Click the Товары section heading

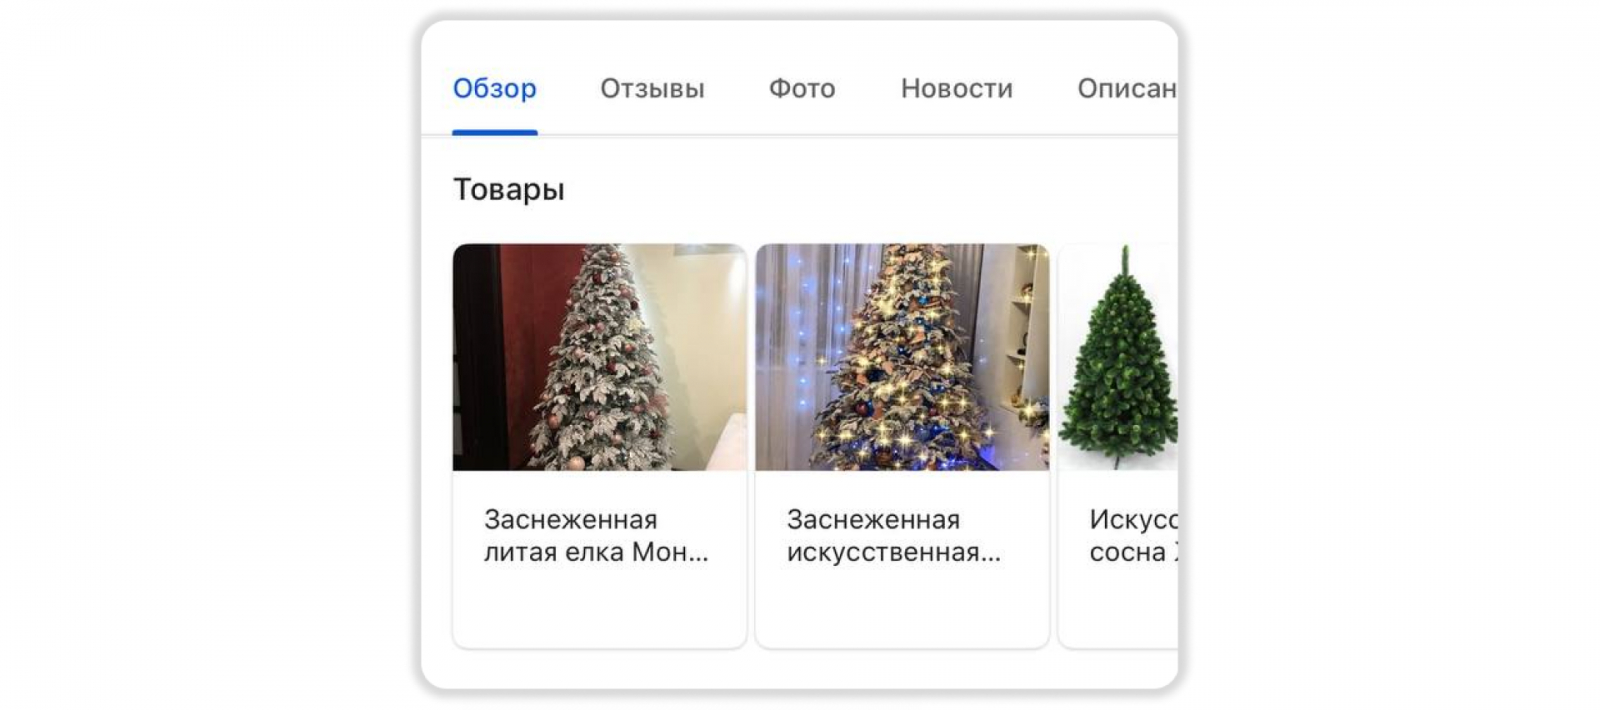509,189
